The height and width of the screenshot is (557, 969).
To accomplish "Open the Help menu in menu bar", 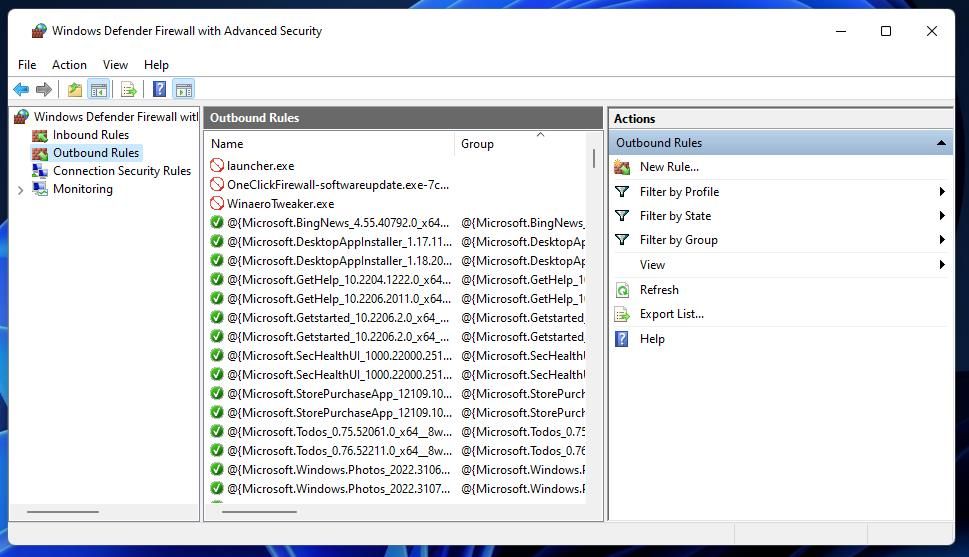I will click(x=156, y=65).
